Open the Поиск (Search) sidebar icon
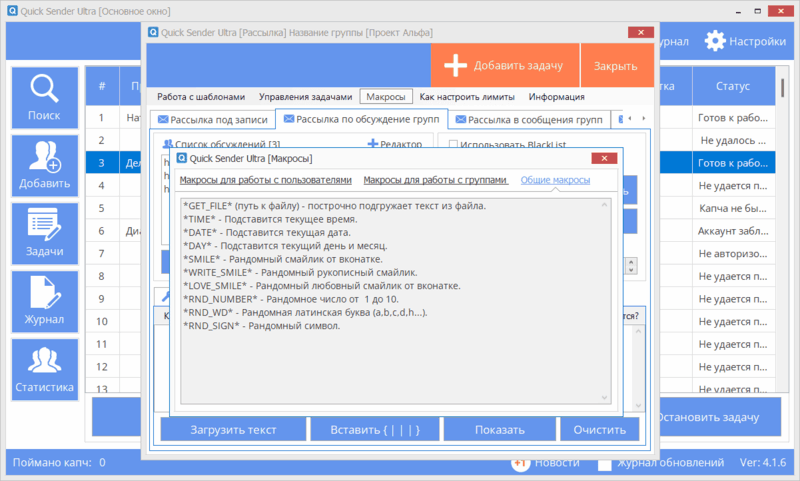The width and height of the screenshot is (800, 481). point(44,98)
